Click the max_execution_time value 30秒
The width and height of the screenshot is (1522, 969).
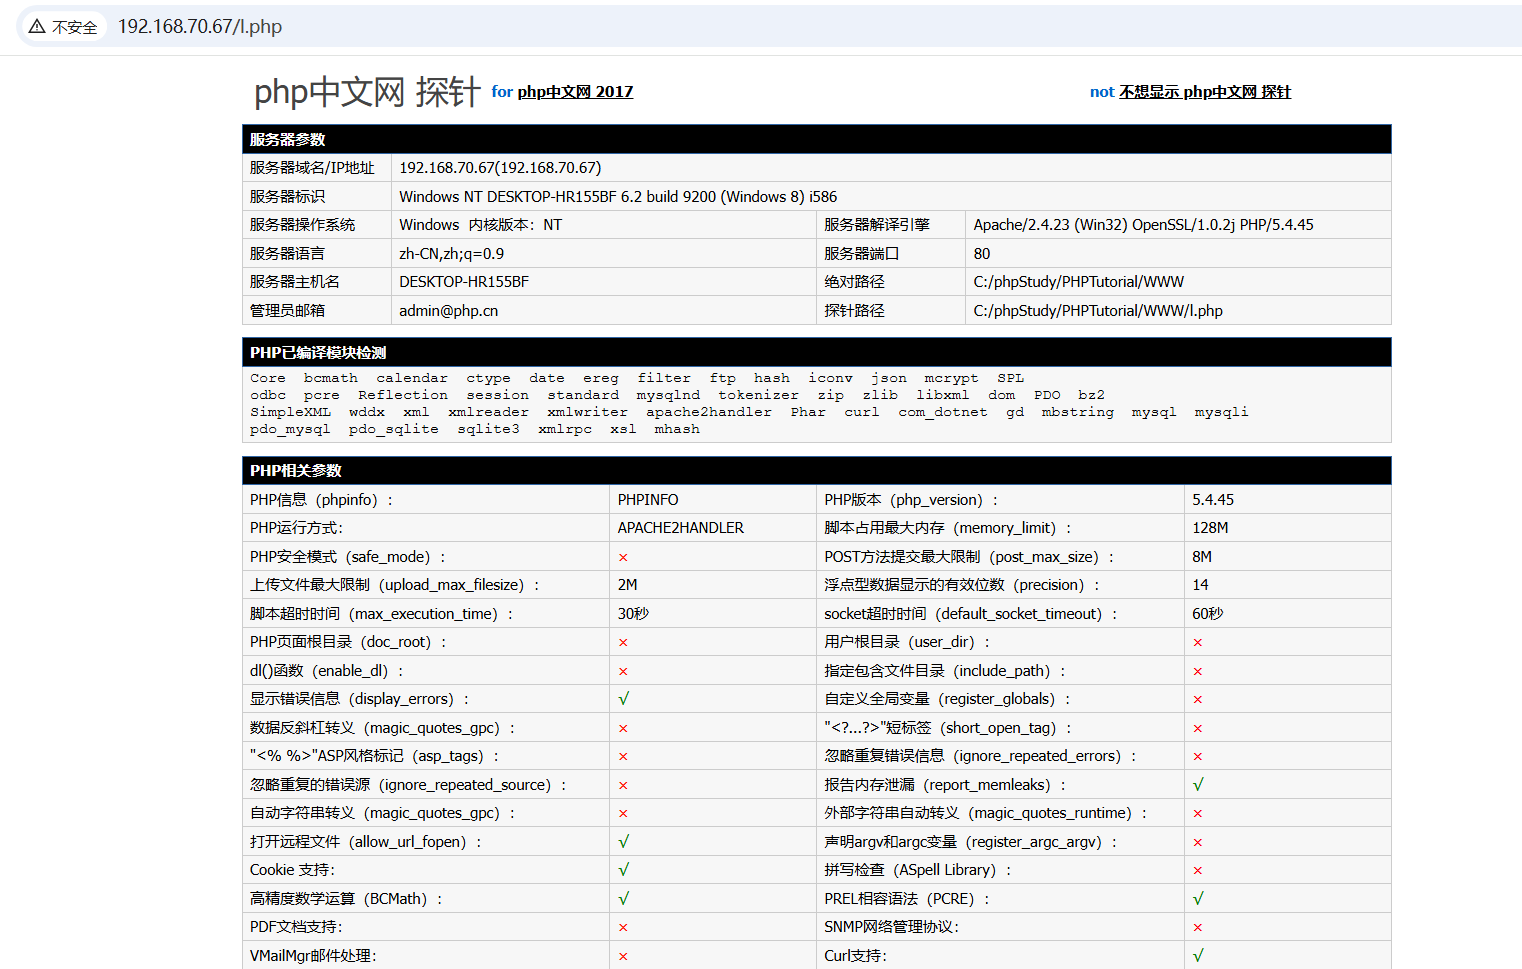click(x=633, y=614)
